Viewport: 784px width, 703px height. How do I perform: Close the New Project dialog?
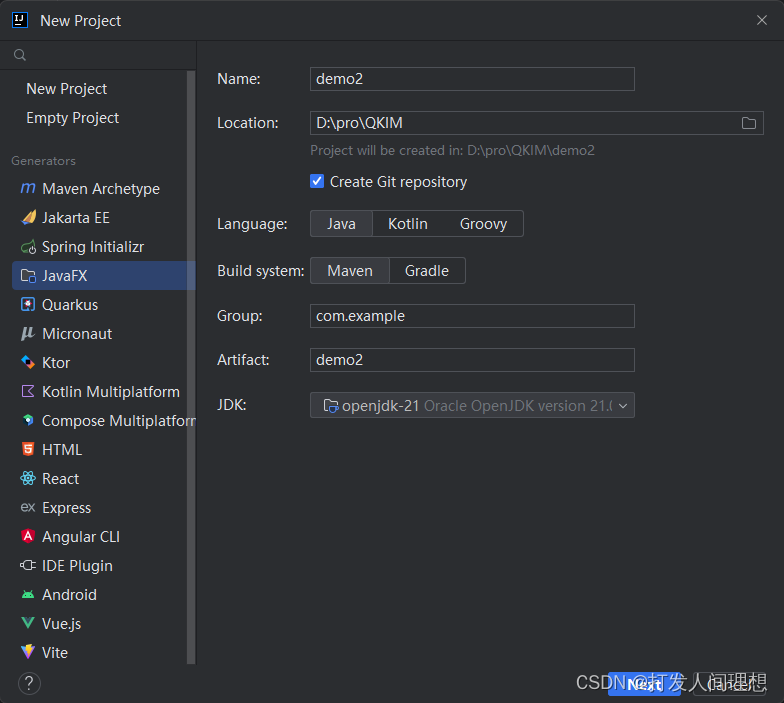(762, 20)
